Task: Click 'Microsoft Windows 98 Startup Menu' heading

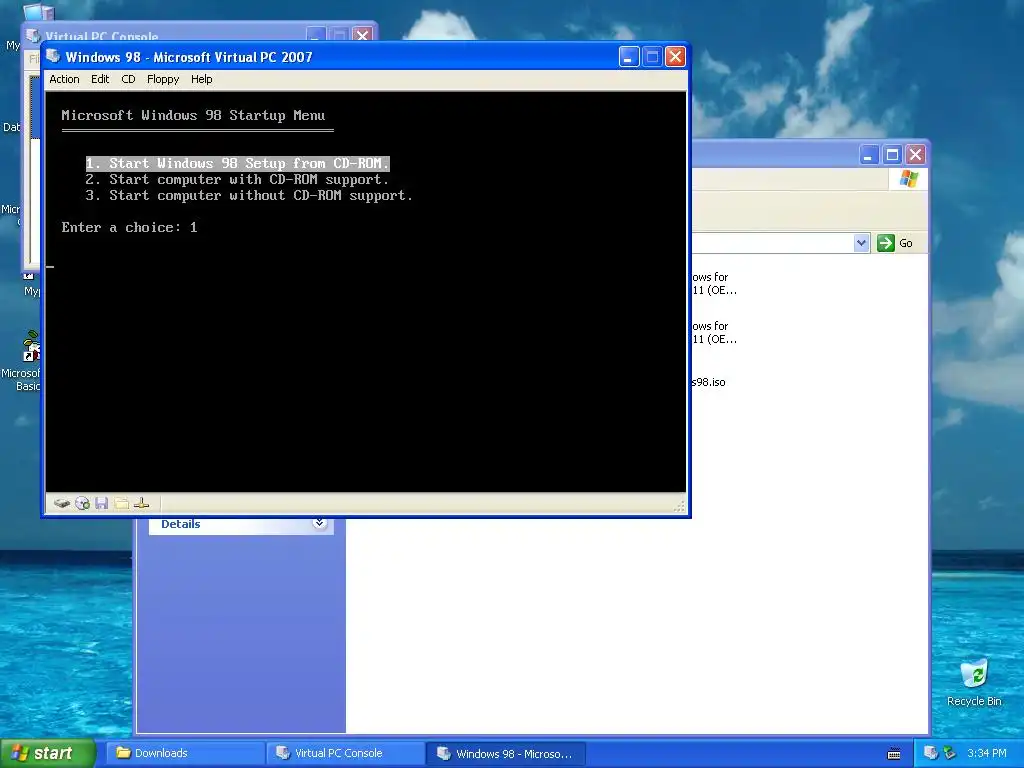Action: pos(193,116)
